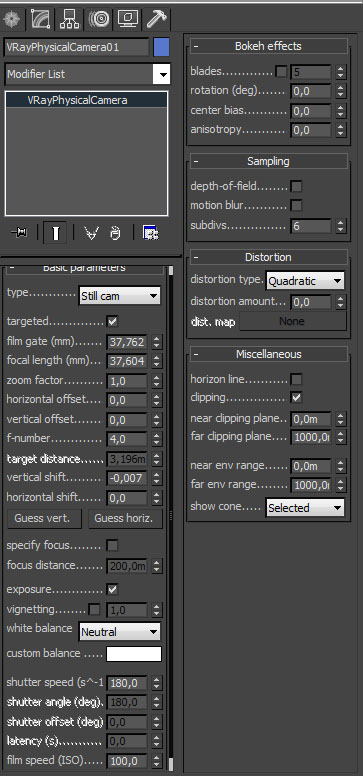The width and height of the screenshot is (363, 776).
Task: Click Remove modifier from stack icon
Action: [x=115, y=232]
